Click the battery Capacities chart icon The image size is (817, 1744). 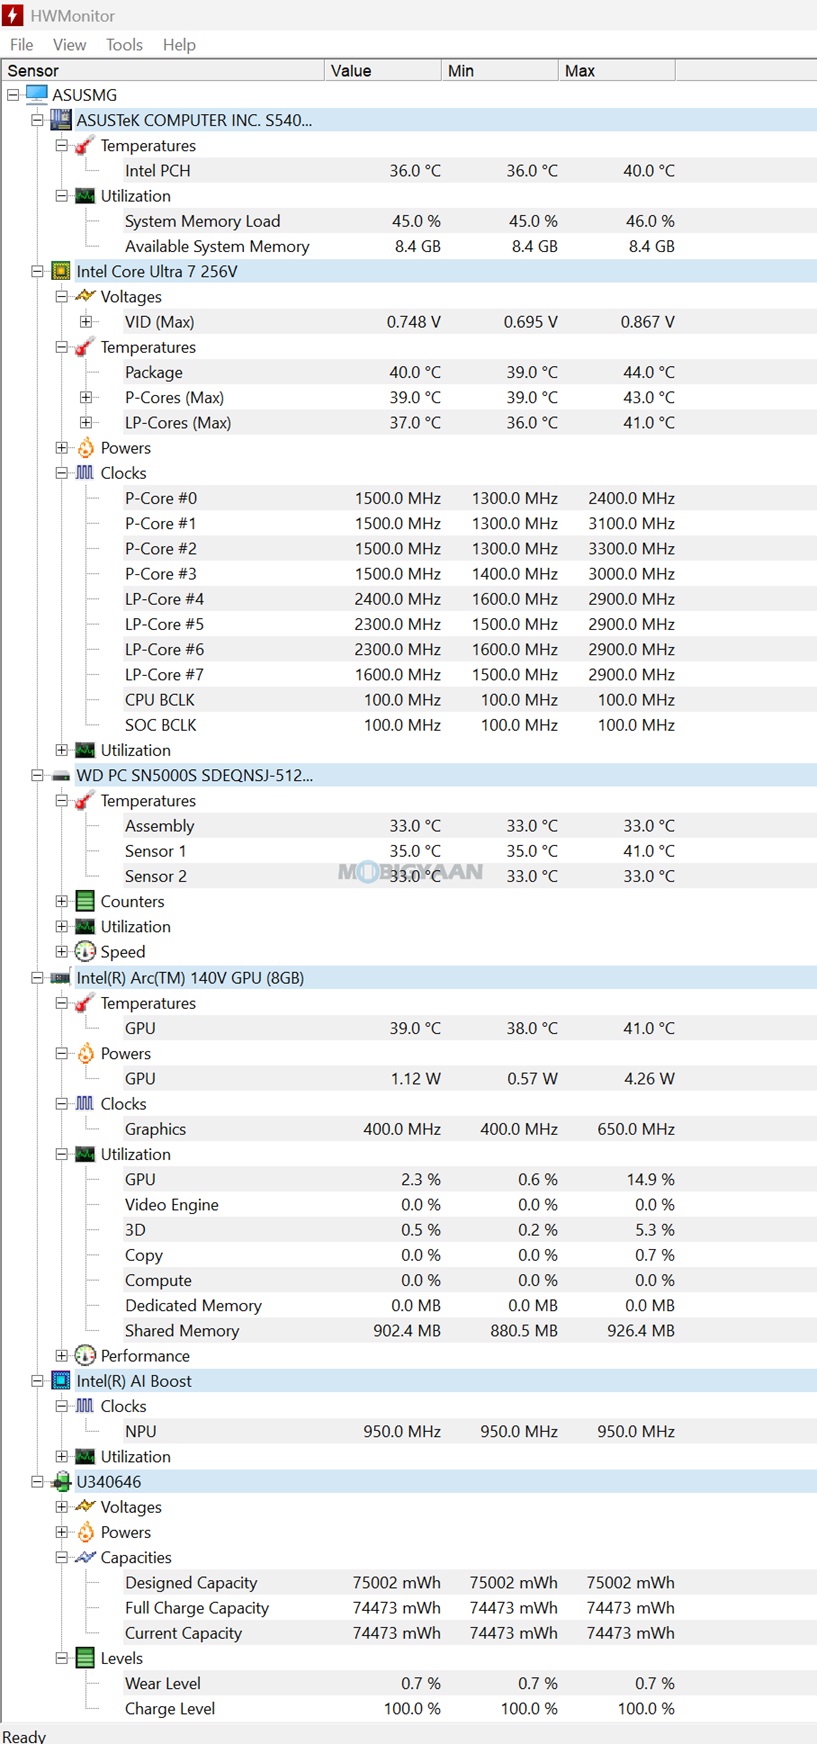85,1557
